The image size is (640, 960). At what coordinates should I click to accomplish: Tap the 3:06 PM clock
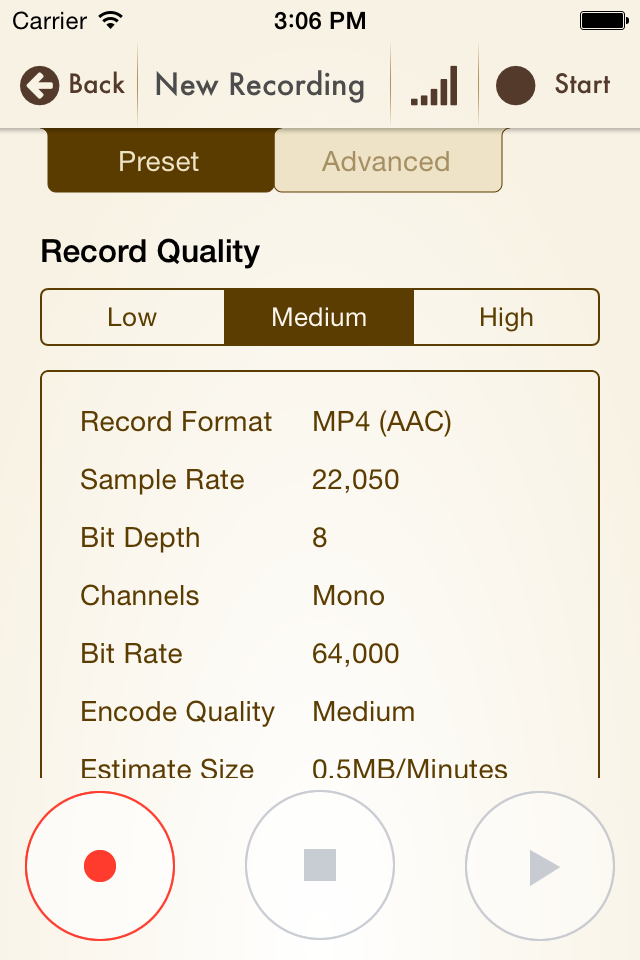[320, 21]
